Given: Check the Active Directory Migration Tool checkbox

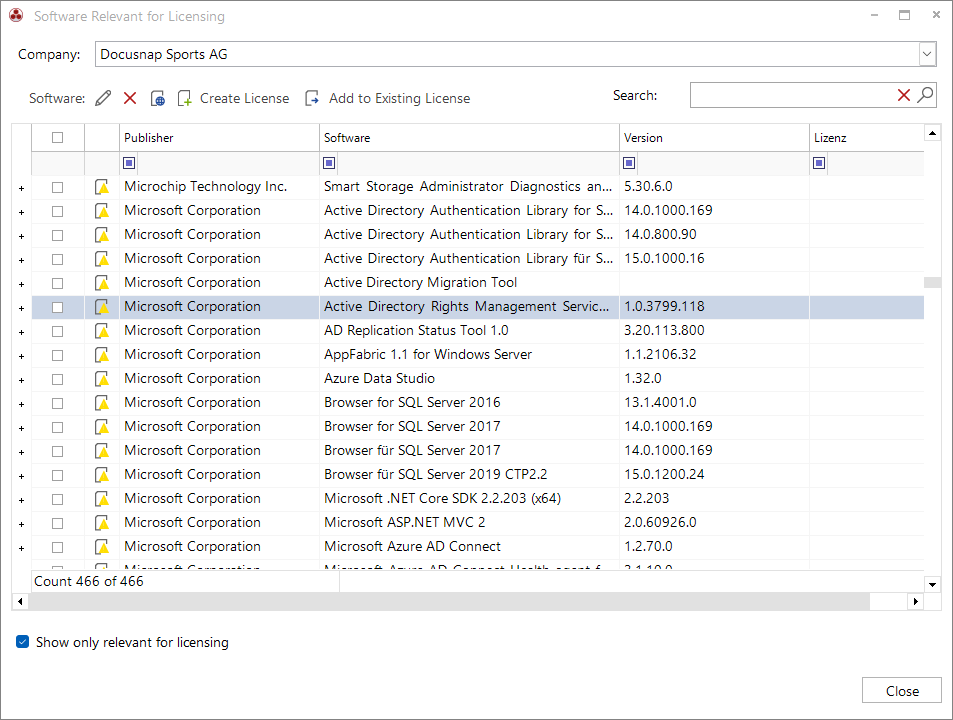Looking at the screenshot, I should pyautogui.click(x=58, y=283).
